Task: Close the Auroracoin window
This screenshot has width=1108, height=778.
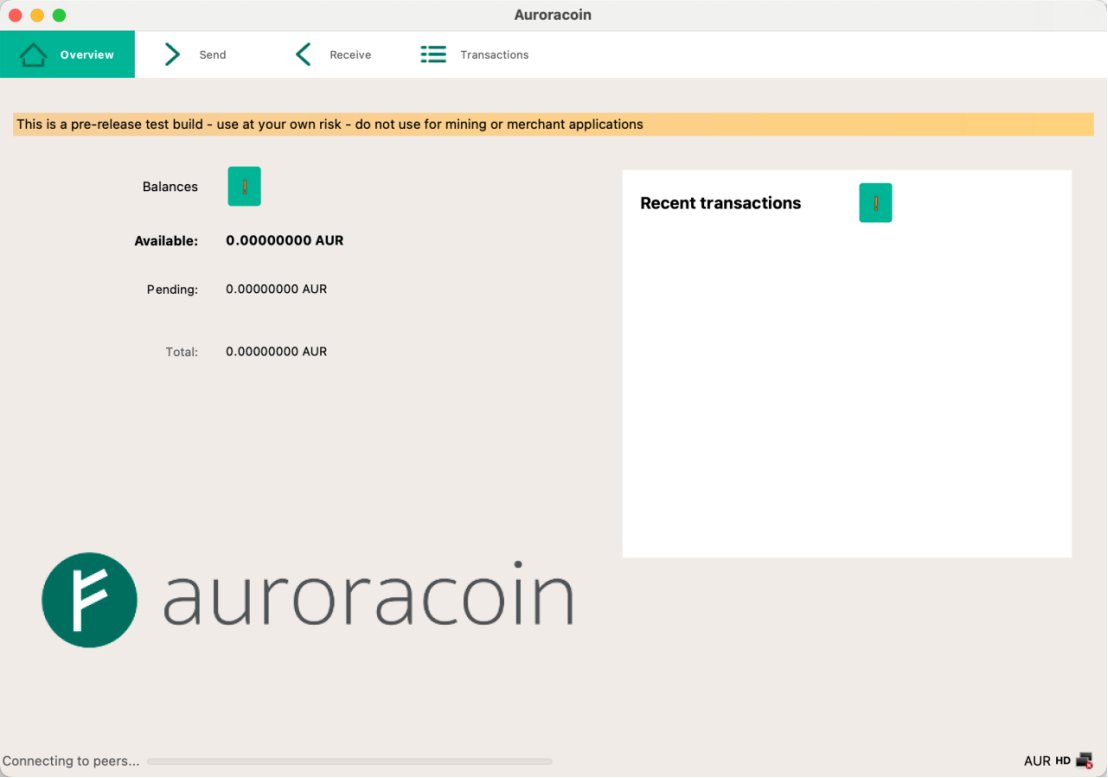Action: point(16,15)
